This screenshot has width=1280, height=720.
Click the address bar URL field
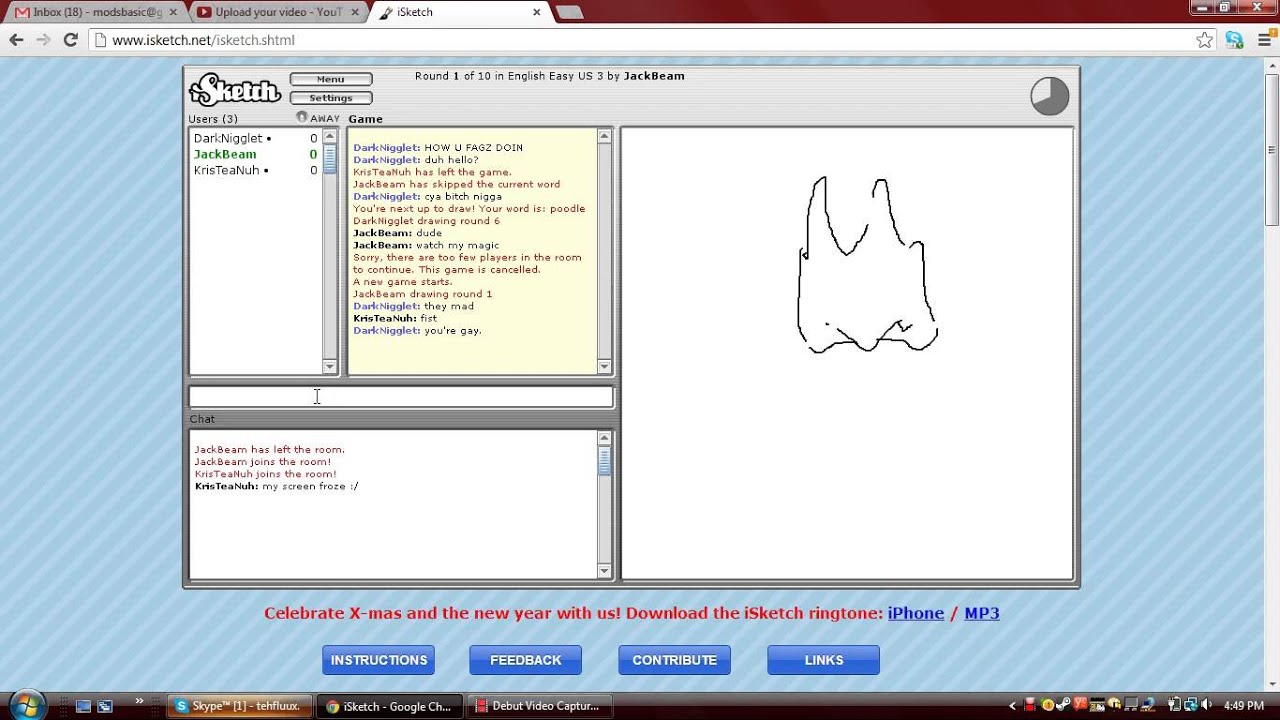[640, 40]
